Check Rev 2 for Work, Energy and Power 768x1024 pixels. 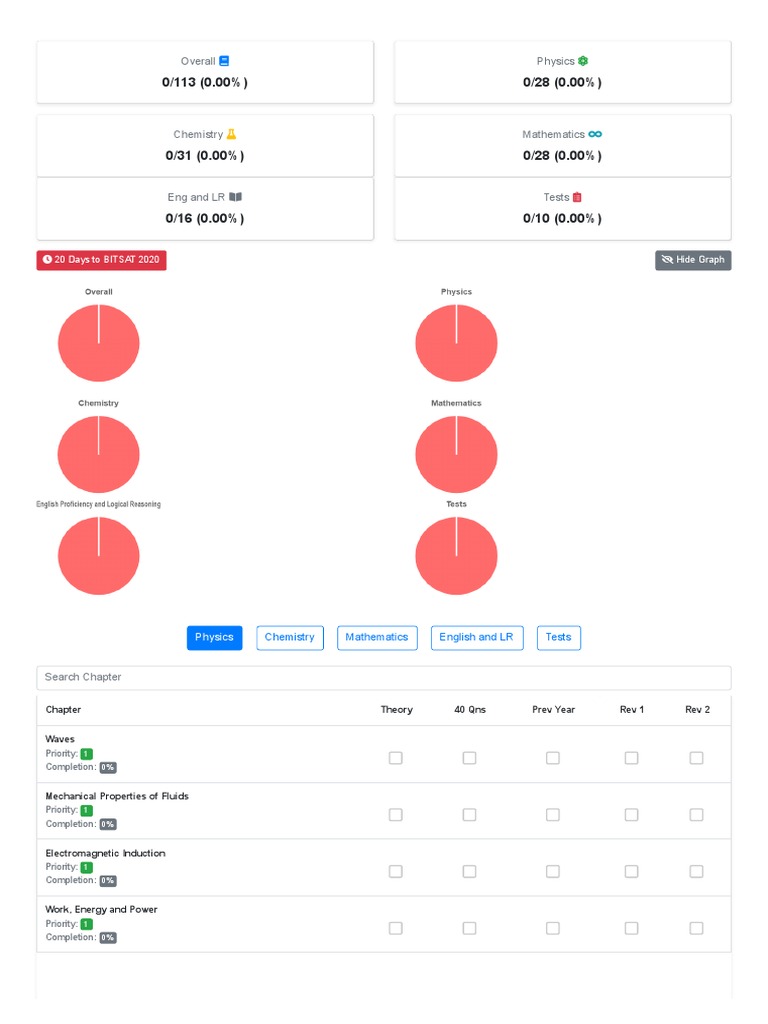[x=696, y=928]
